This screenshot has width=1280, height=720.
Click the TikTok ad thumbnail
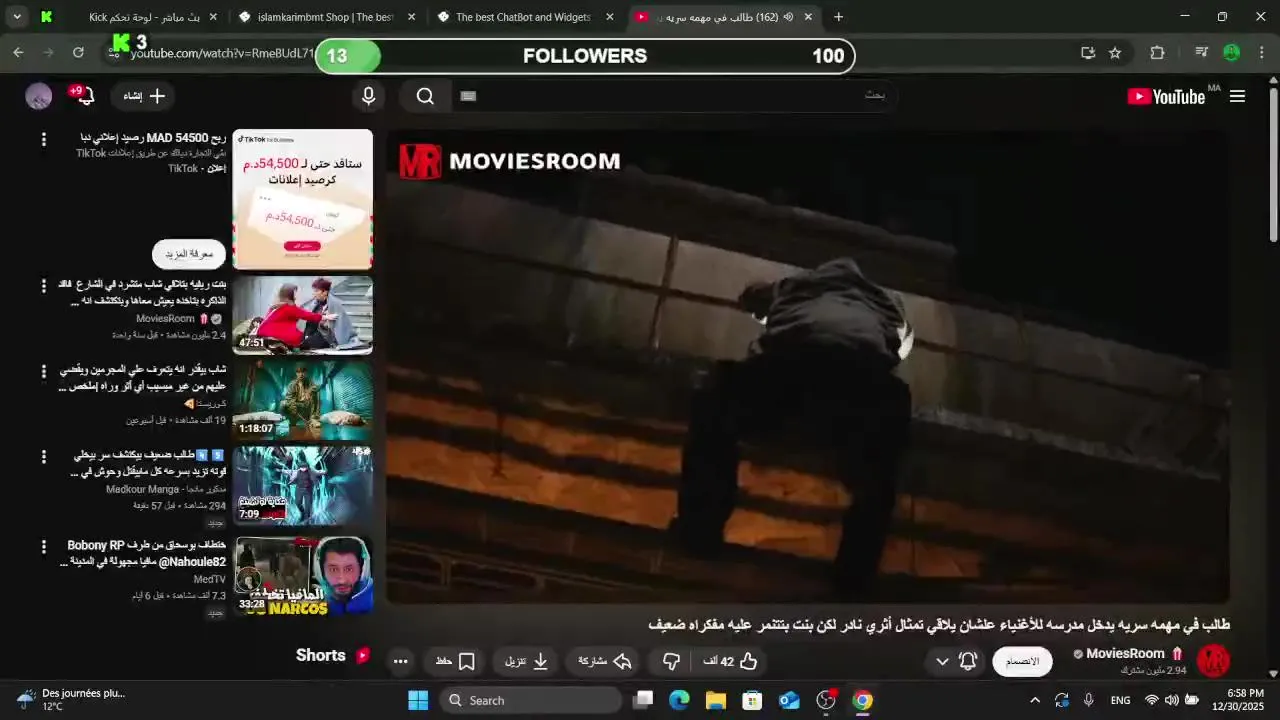point(303,199)
